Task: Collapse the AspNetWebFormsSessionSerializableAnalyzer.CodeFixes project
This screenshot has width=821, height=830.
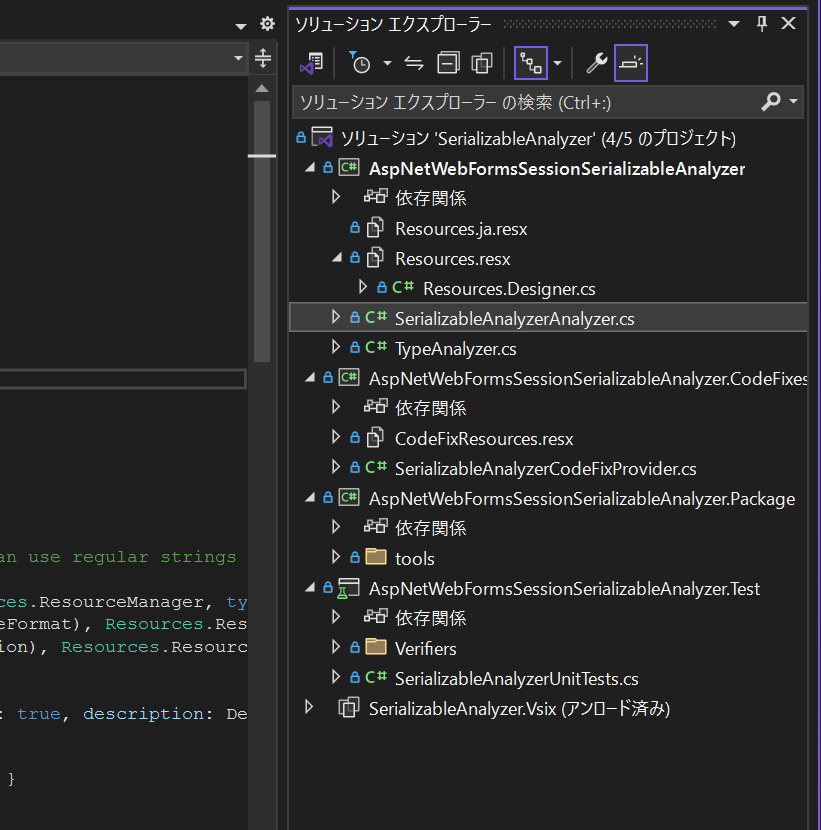Action: (x=310, y=378)
